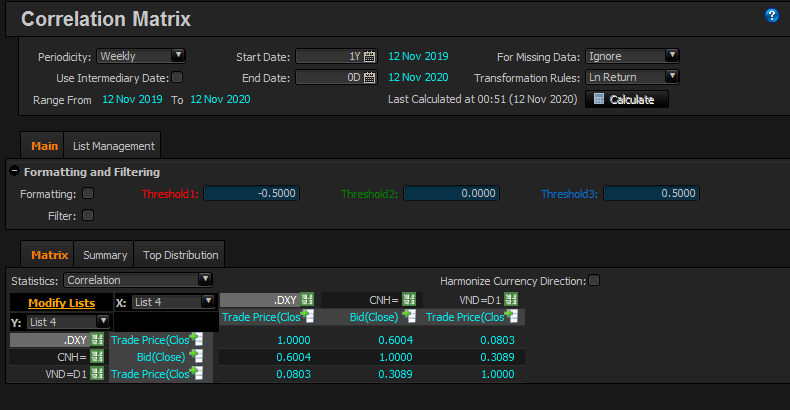Click the Threshold1 value field

pyautogui.click(x=251, y=194)
